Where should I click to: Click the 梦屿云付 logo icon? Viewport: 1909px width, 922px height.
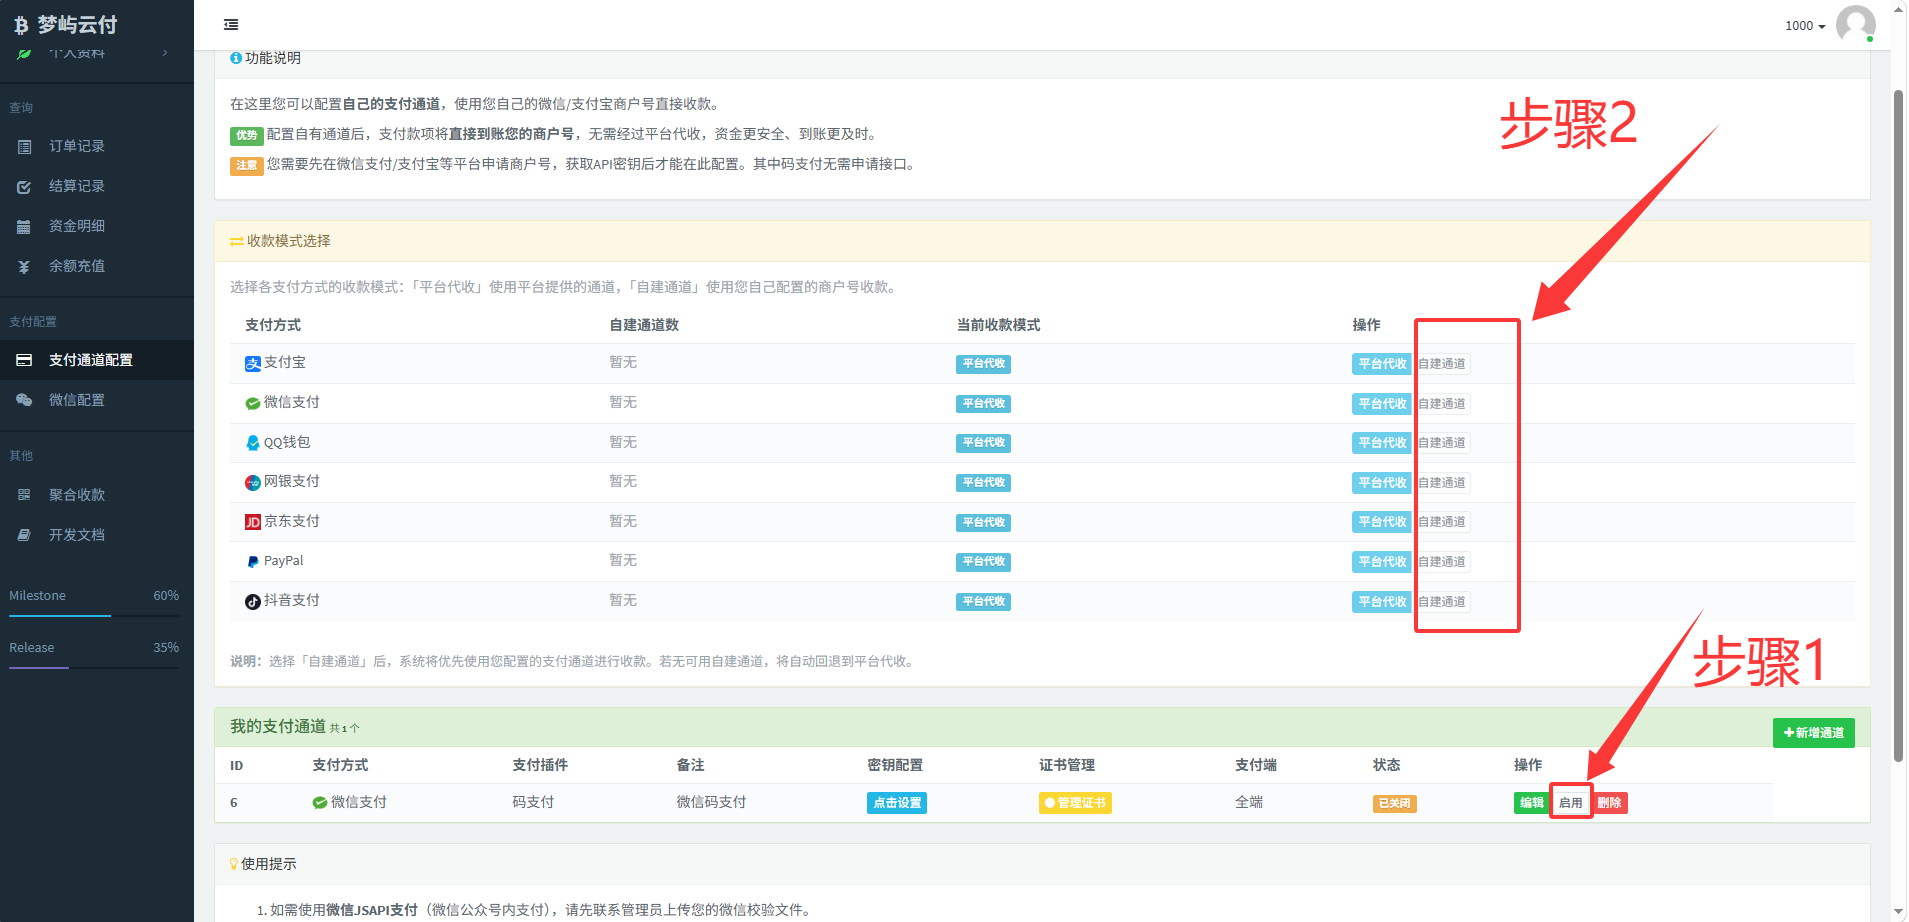click(21, 25)
